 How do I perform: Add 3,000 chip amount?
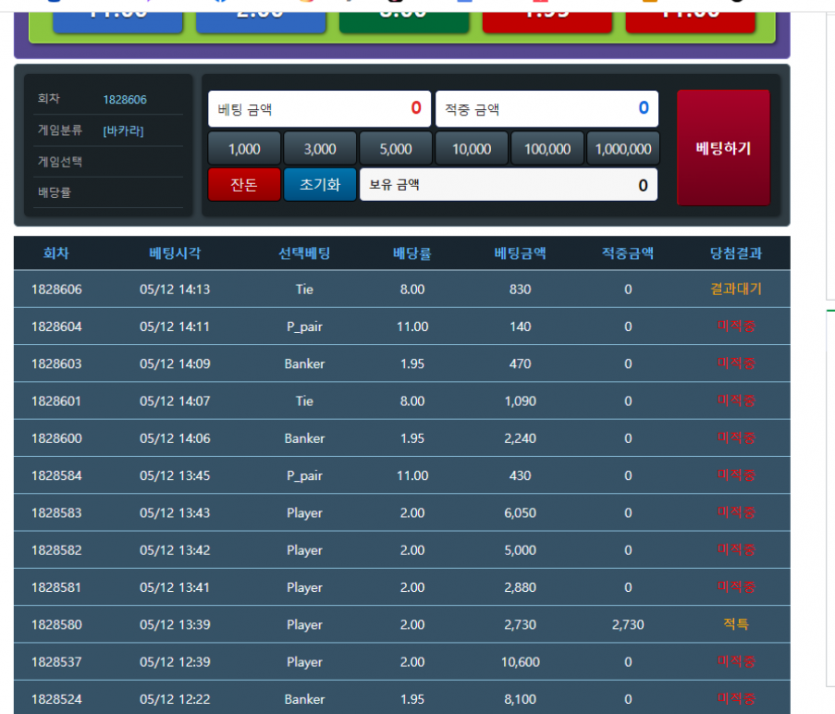tap(320, 149)
